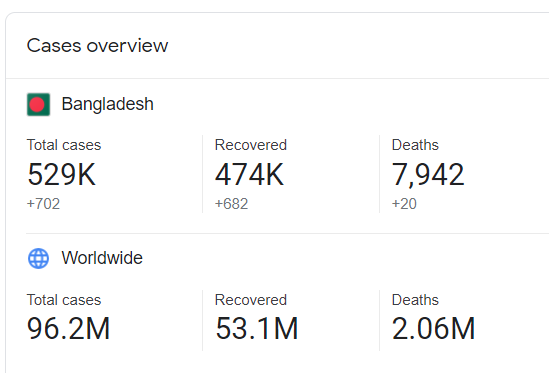Image resolution: width=549 pixels, height=373 pixels.
Task: Click Worldwide Recovered label
Action: (251, 300)
